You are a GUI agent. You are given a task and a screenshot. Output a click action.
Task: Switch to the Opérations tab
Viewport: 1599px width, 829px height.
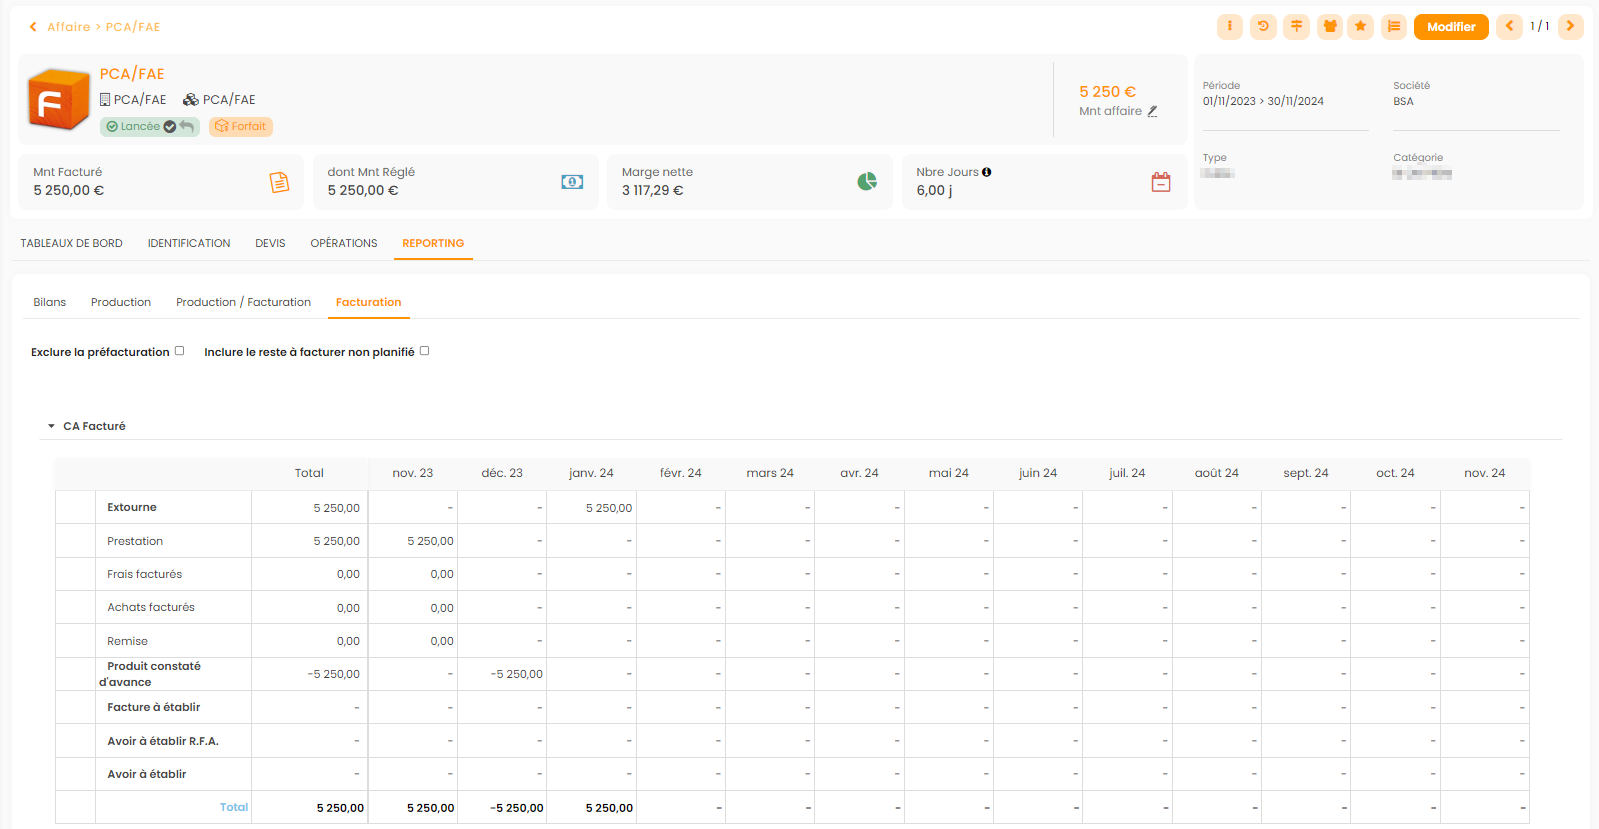click(343, 243)
